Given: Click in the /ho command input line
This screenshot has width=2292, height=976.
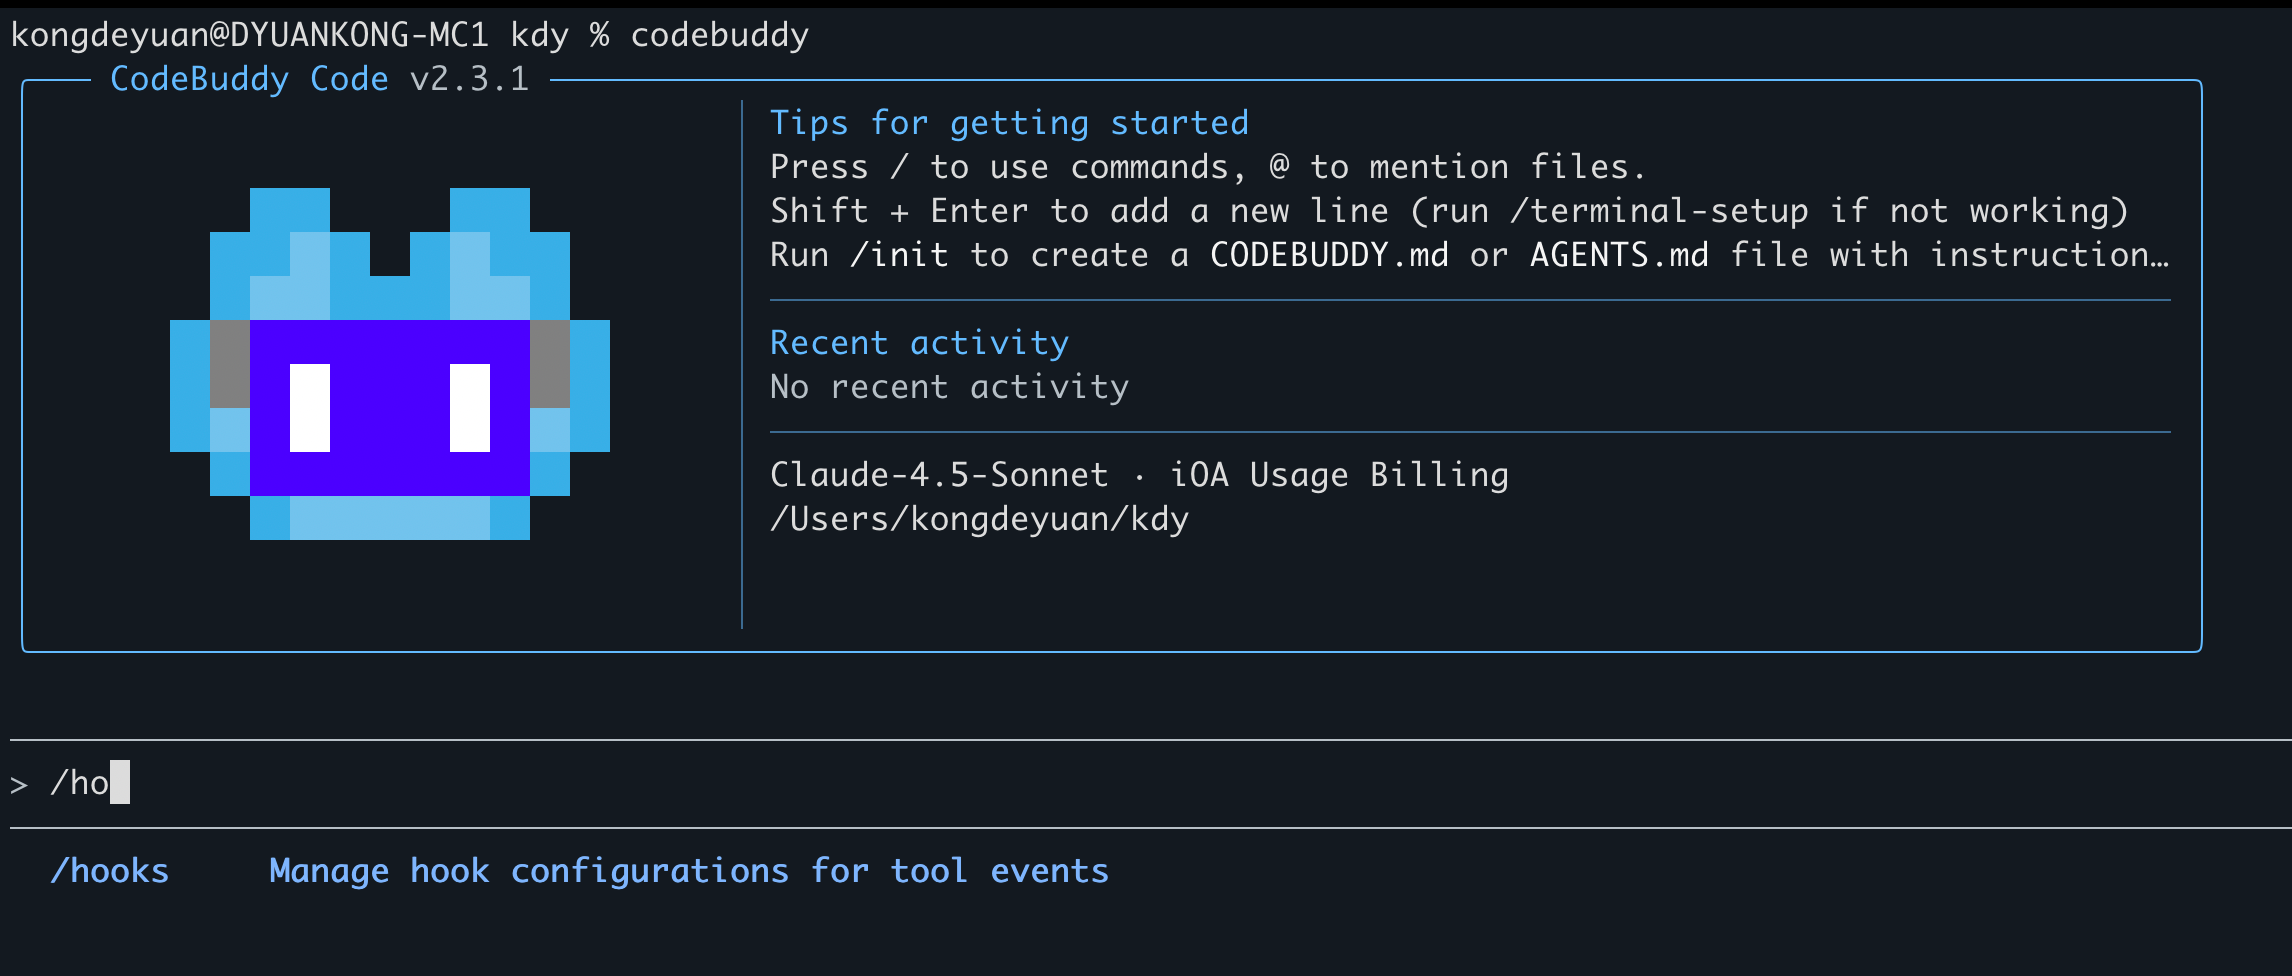Looking at the screenshot, I should click(x=1150, y=783).
